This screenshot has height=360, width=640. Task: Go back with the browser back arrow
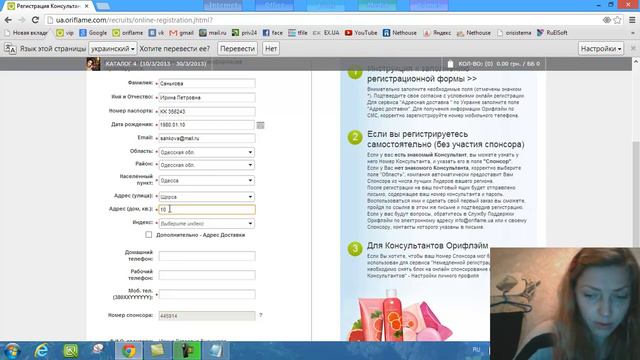8,20
